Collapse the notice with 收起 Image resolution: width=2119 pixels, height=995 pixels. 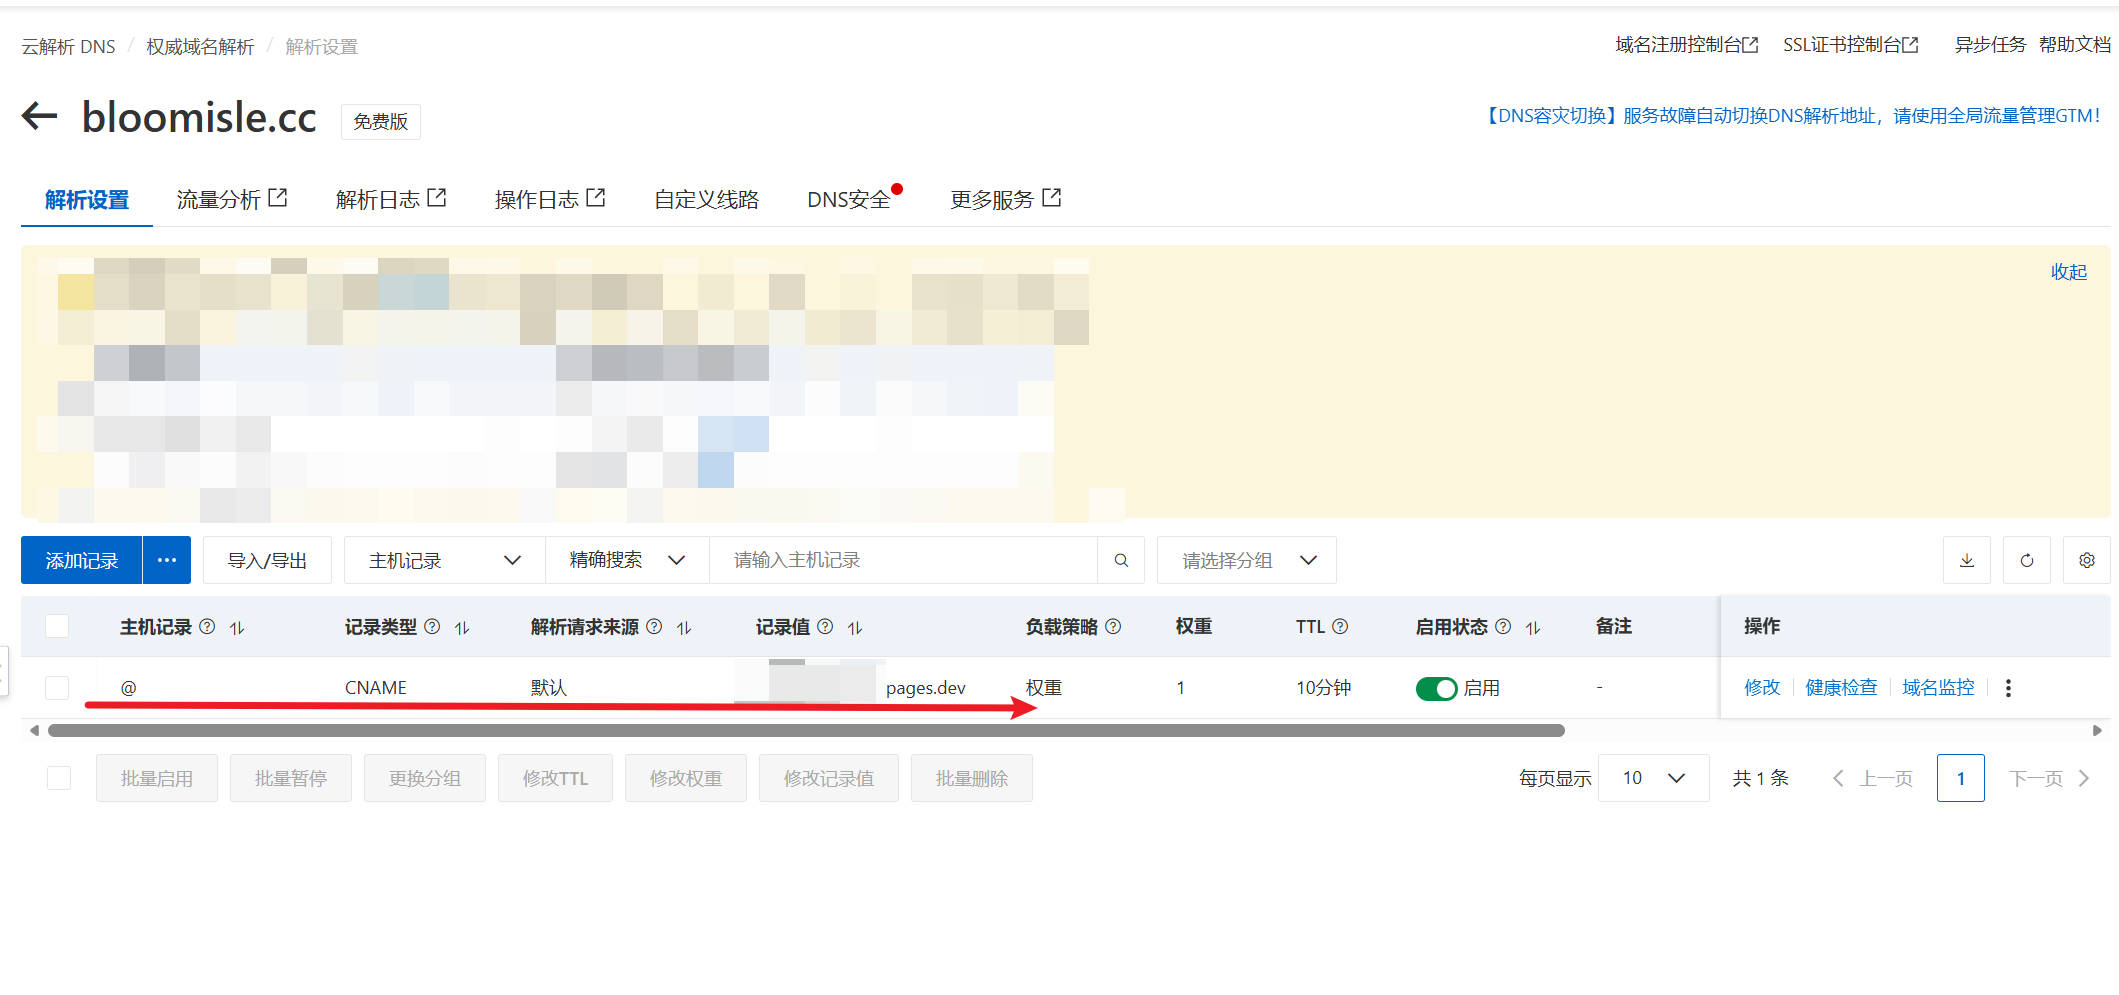[x=2068, y=272]
